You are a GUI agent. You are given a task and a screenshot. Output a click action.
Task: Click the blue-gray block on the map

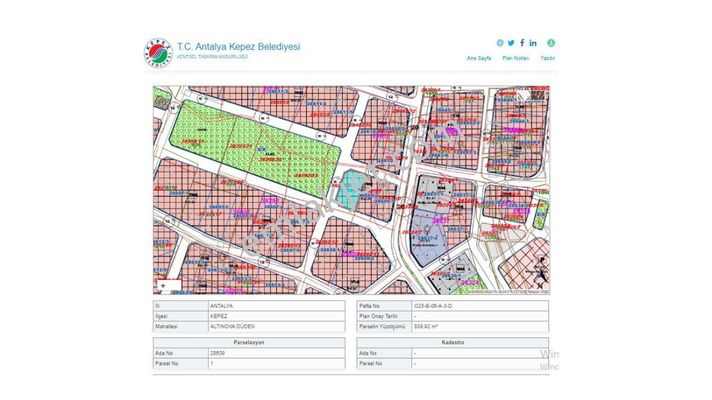click(x=427, y=238)
